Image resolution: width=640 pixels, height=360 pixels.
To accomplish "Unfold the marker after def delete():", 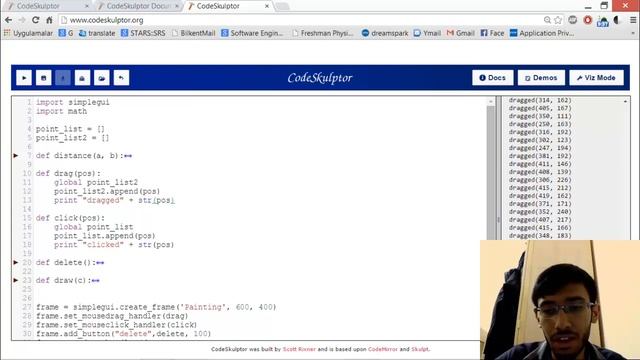I will [x=100, y=263].
